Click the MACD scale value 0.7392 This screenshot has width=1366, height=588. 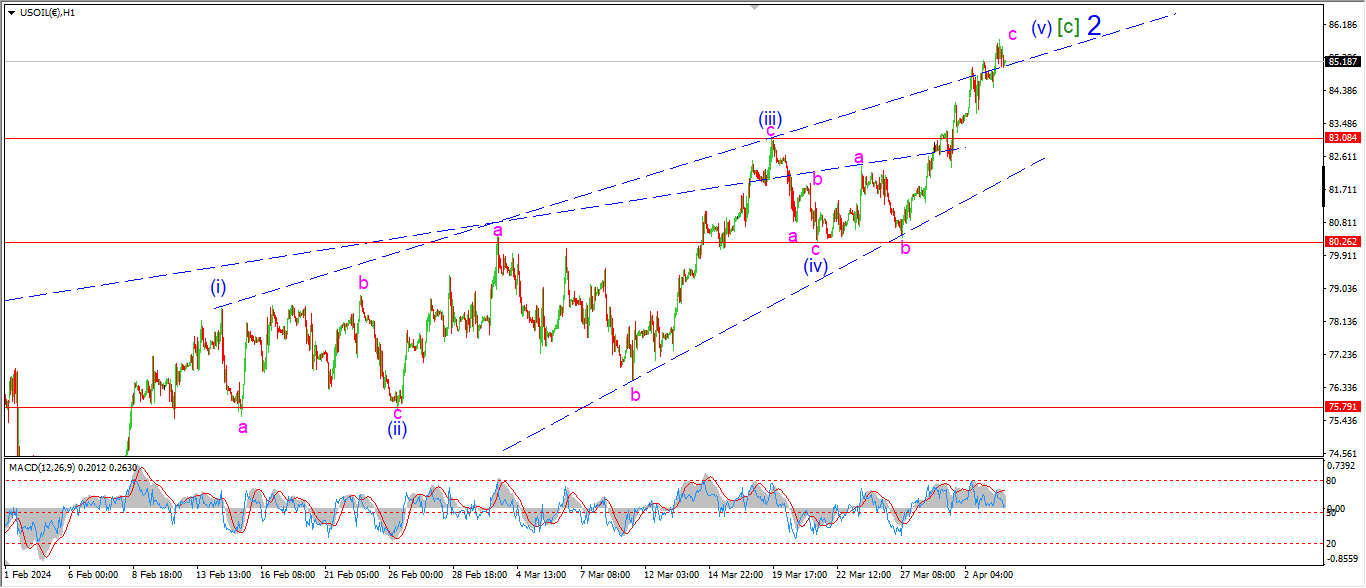tap(1341, 467)
